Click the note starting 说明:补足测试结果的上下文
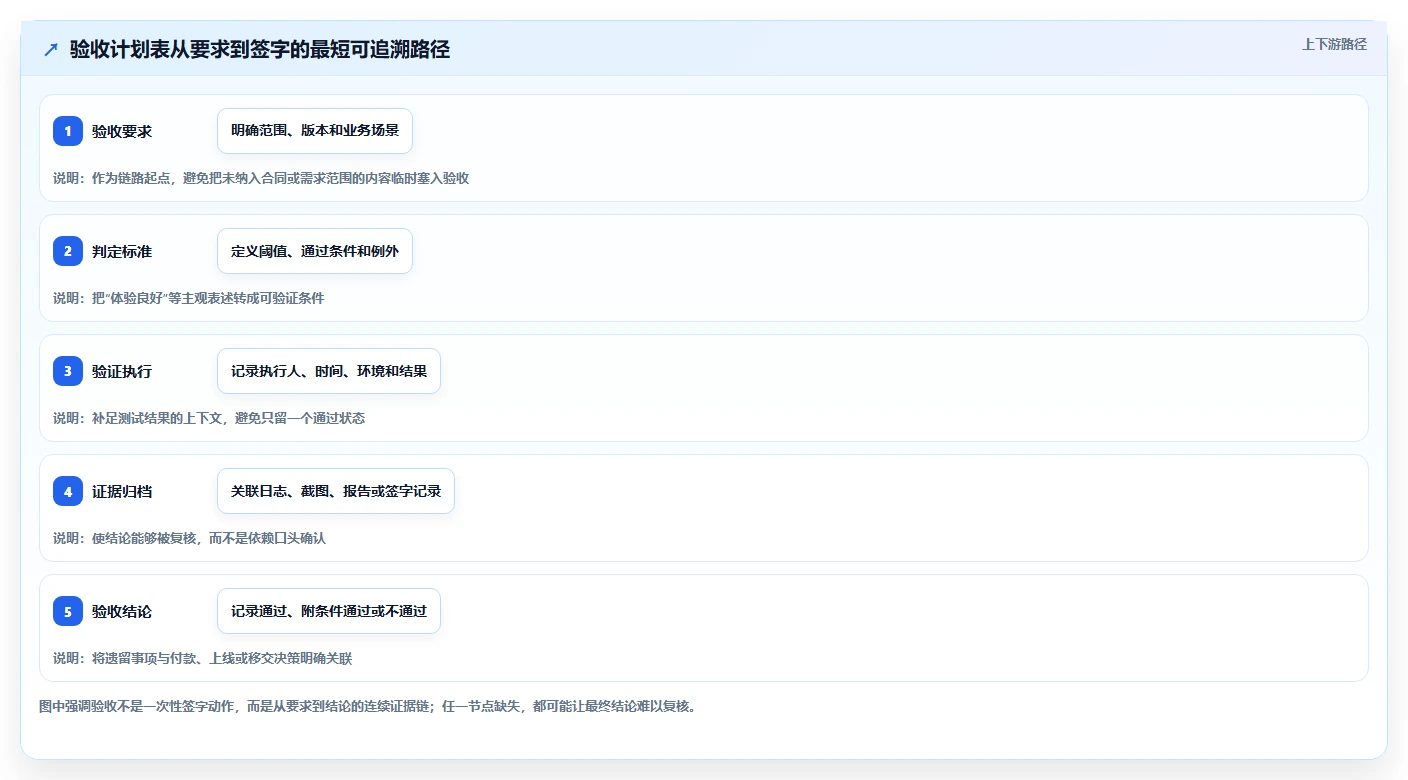 coord(209,418)
